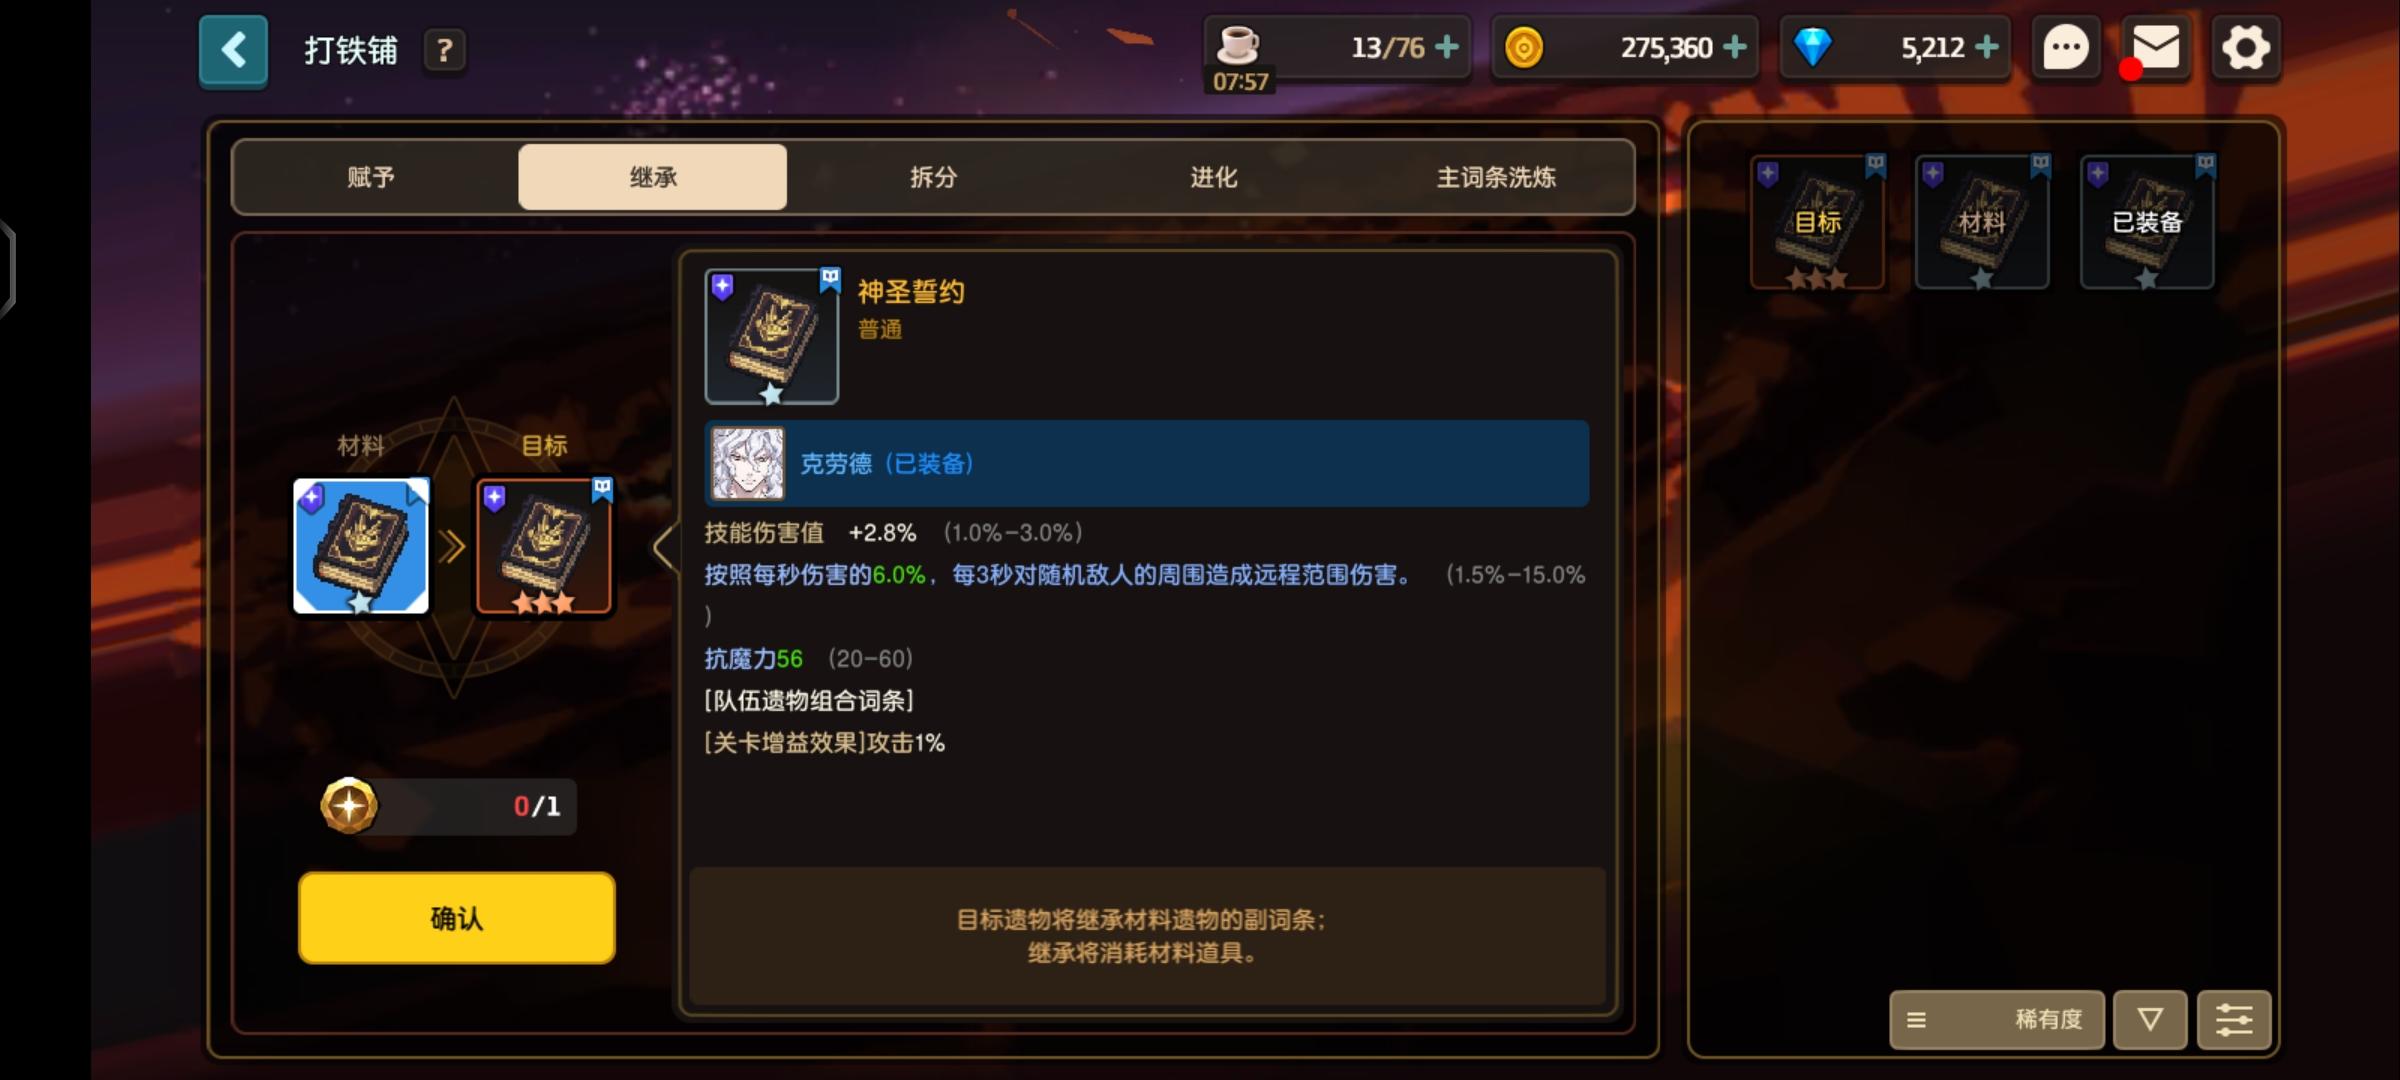The image size is (2400, 1080).
Task: Add gold coins with plus button
Action: pos(1735,47)
